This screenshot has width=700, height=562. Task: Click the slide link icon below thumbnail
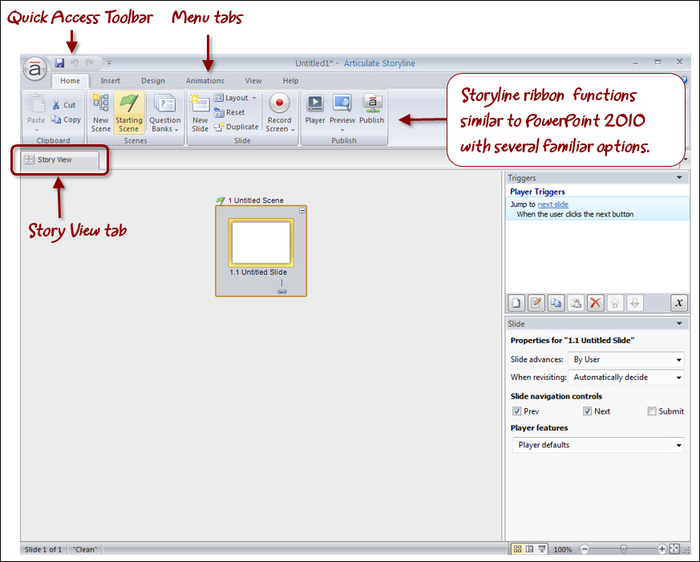coord(282,291)
